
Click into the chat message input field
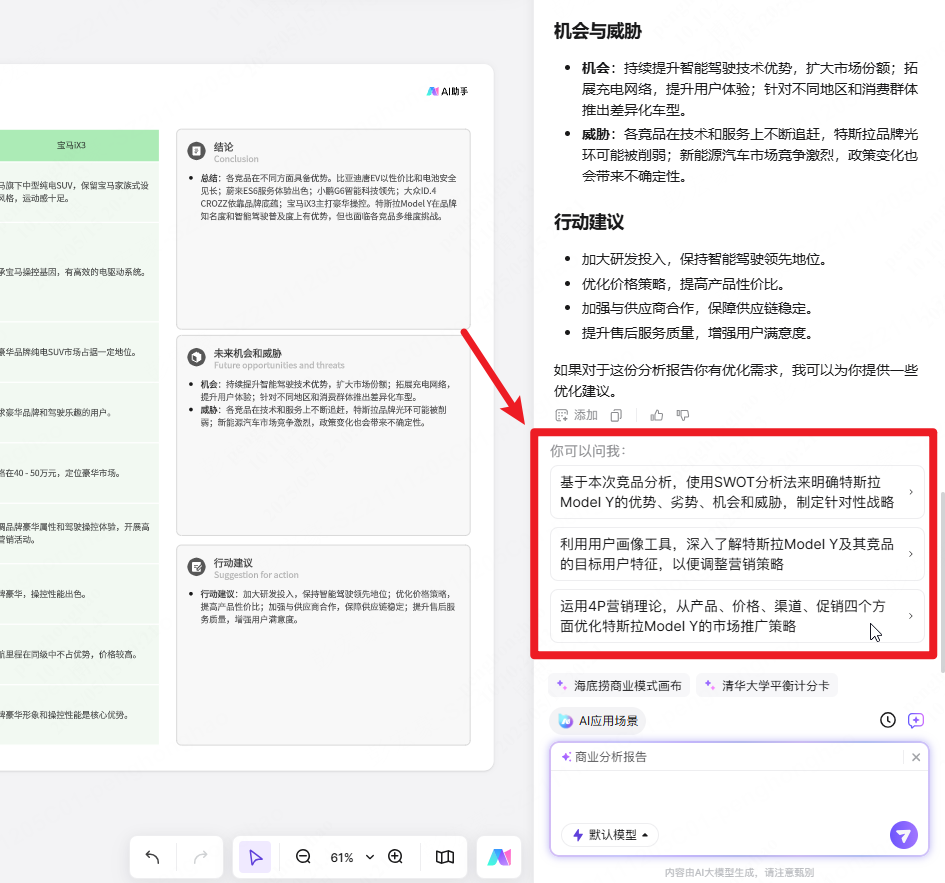(x=739, y=796)
